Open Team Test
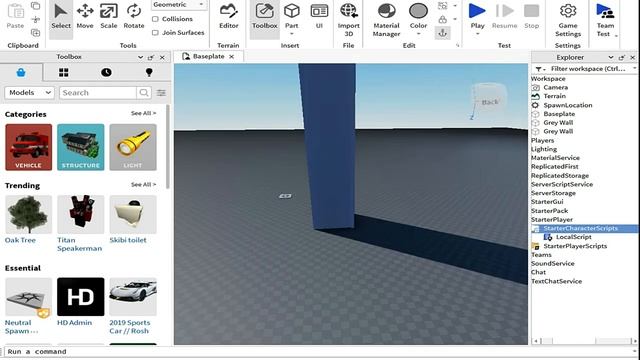 [605, 20]
